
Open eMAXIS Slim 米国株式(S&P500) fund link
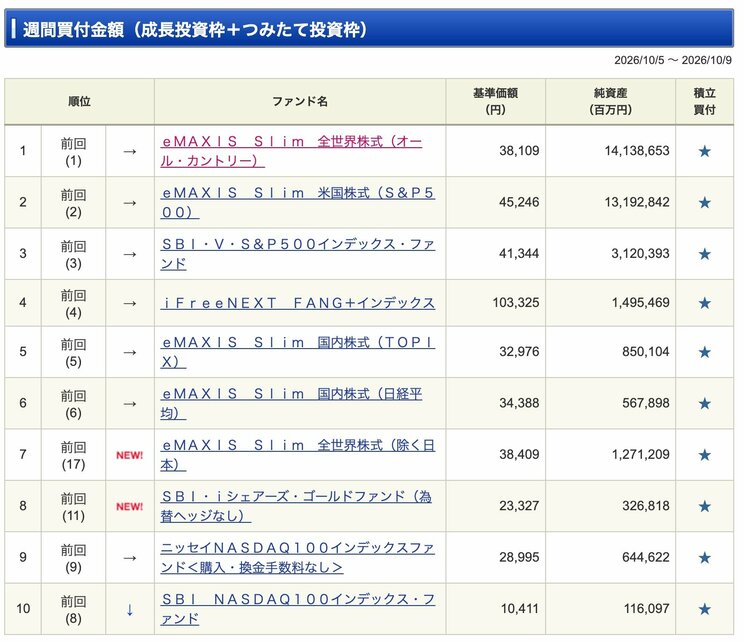(298, 202)
